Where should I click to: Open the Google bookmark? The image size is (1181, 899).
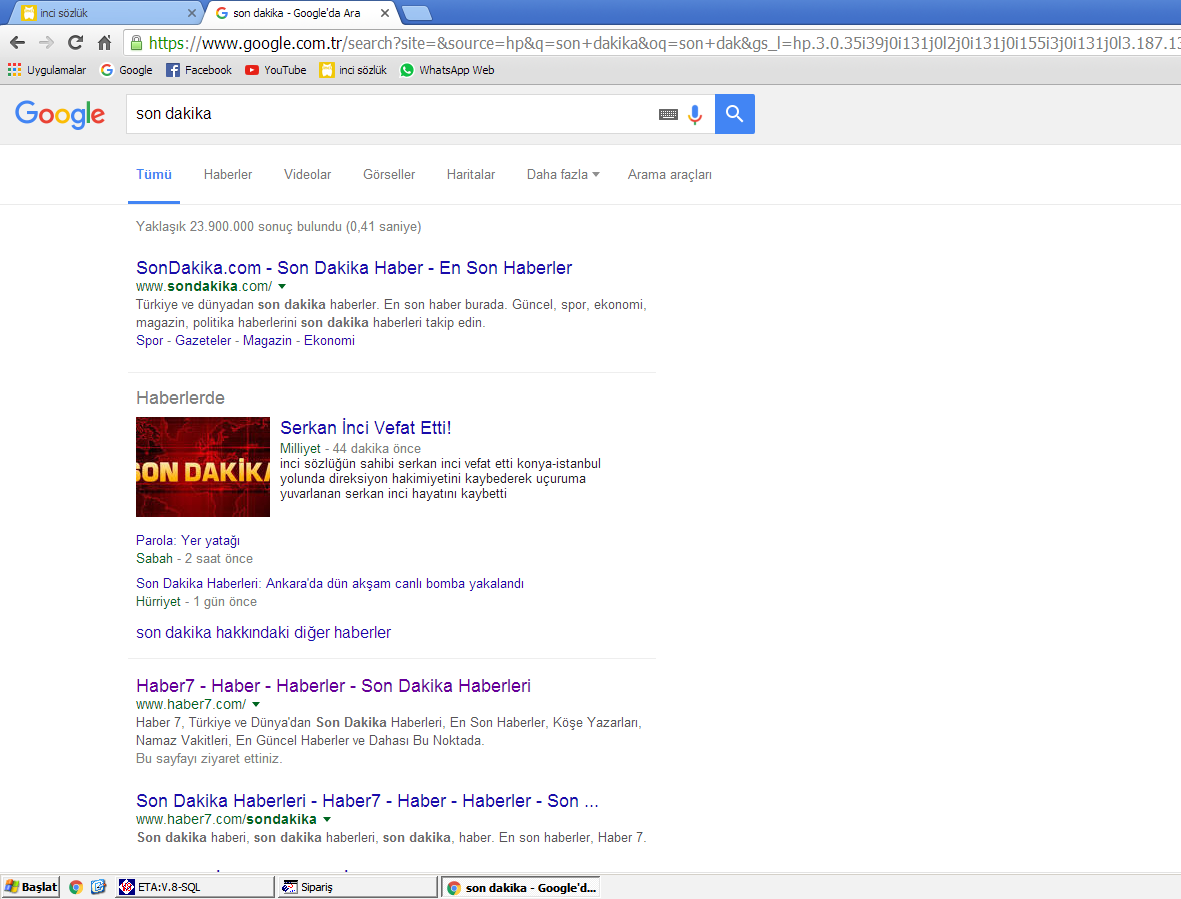127,70
